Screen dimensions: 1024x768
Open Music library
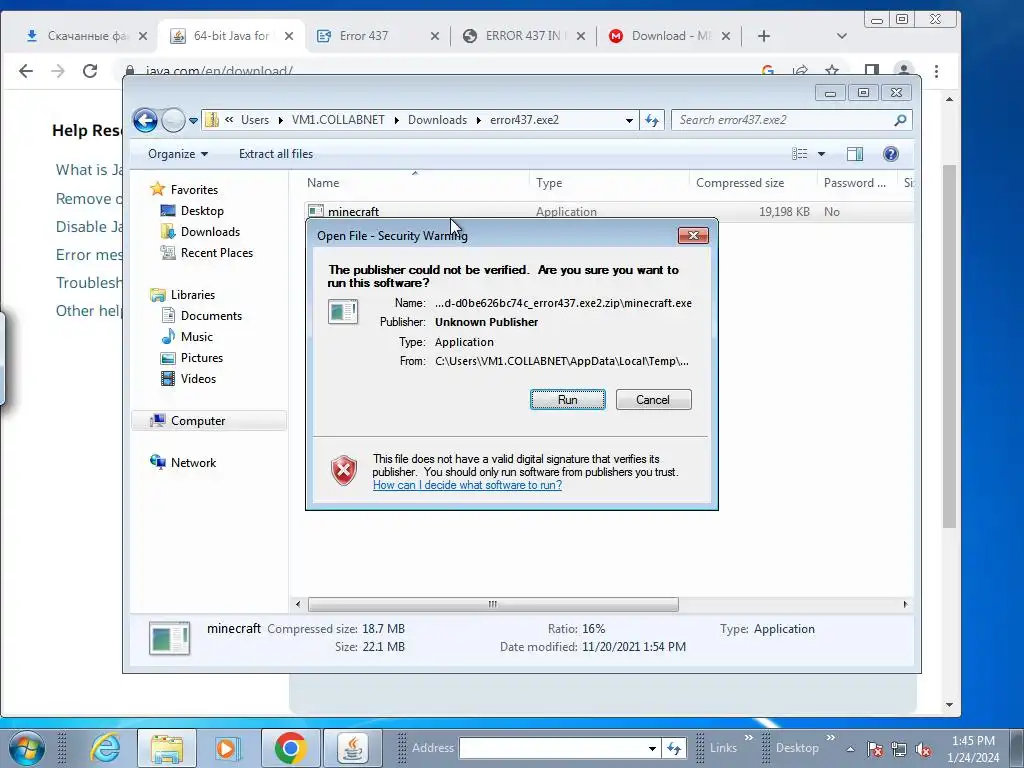coord(197,337)
